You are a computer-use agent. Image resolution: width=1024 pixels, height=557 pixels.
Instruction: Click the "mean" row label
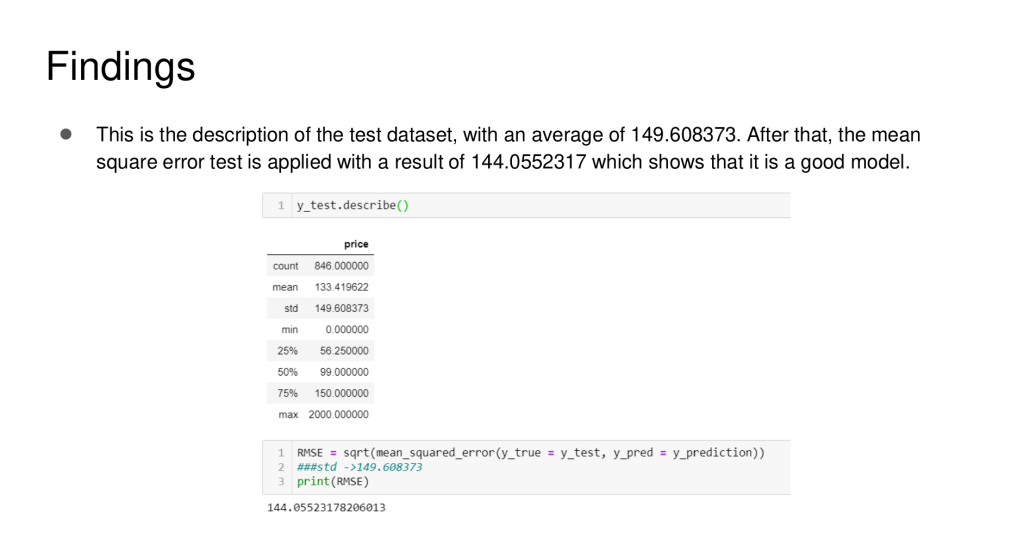(285, 287)
